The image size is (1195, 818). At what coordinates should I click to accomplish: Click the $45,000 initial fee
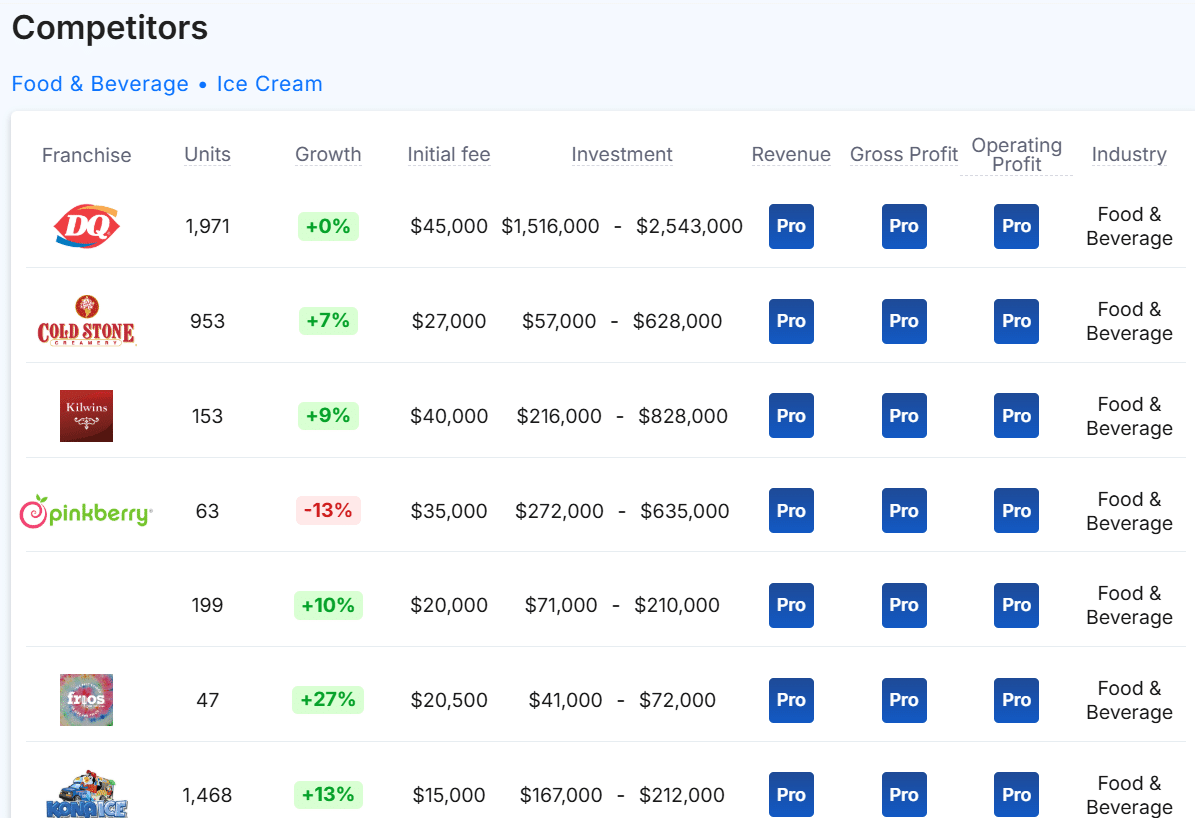coord(449,226)
